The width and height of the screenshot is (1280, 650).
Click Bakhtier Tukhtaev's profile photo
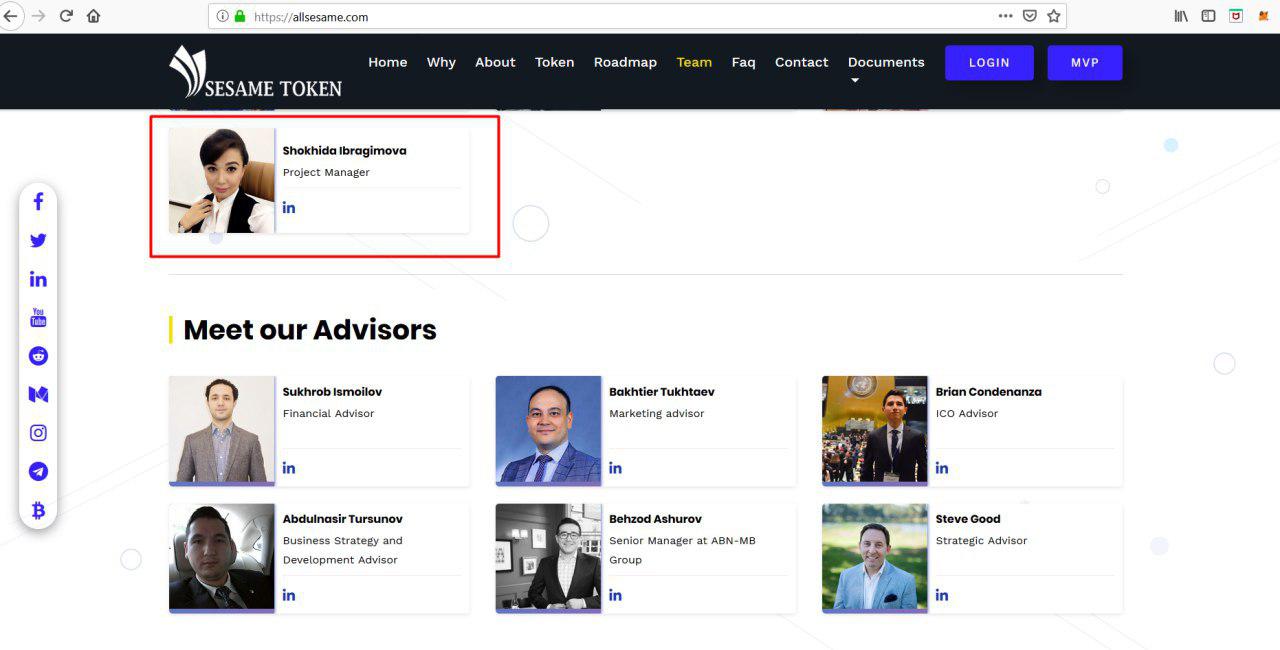[x=548, y=430]
